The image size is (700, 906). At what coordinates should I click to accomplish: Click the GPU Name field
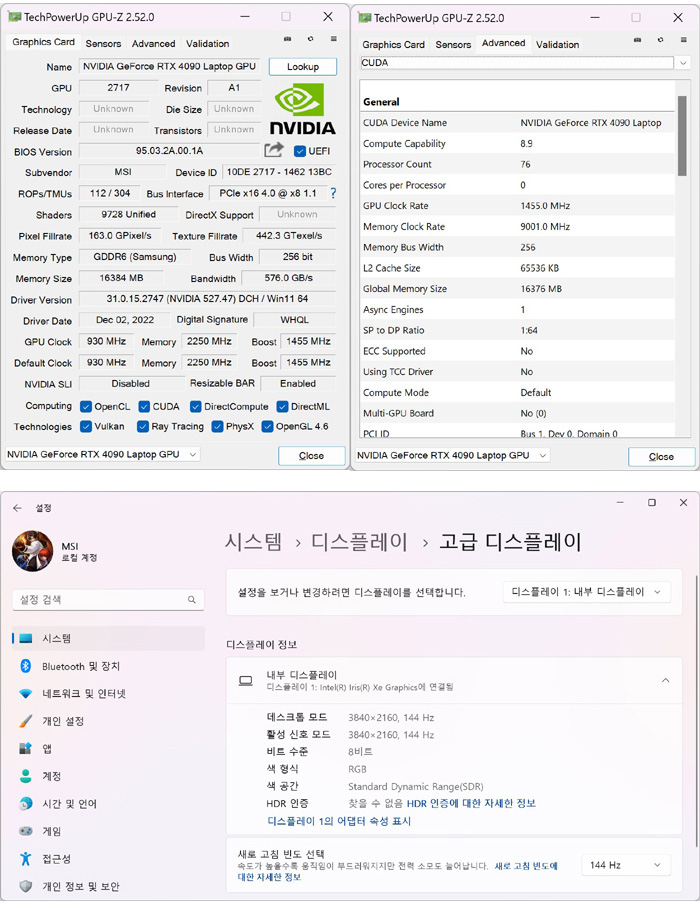pos(169,66)
